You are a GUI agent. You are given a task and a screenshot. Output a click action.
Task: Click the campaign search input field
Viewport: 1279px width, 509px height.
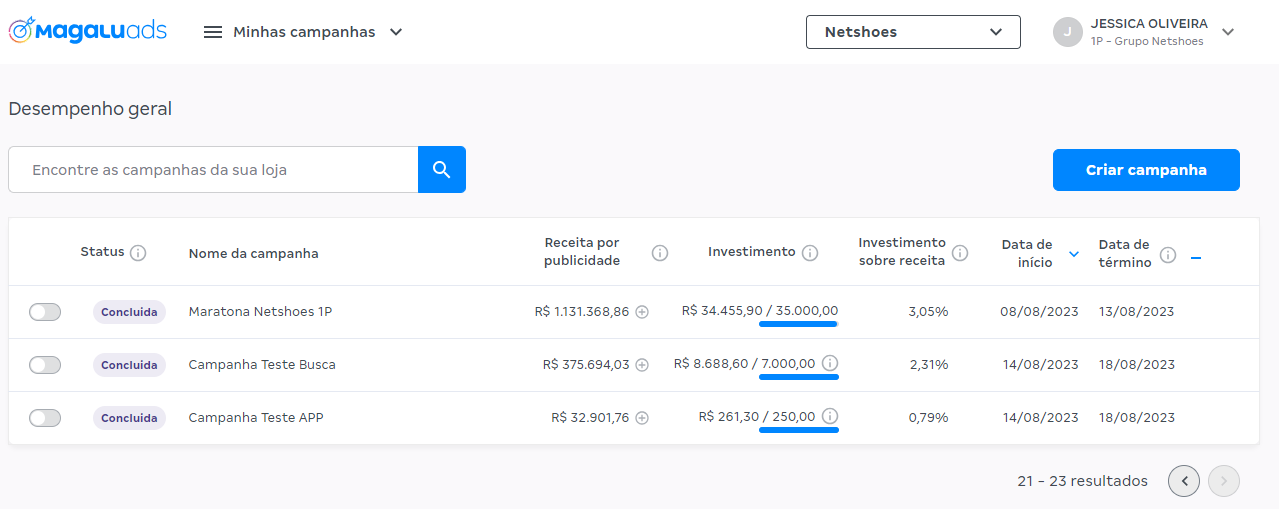(213, 170)
